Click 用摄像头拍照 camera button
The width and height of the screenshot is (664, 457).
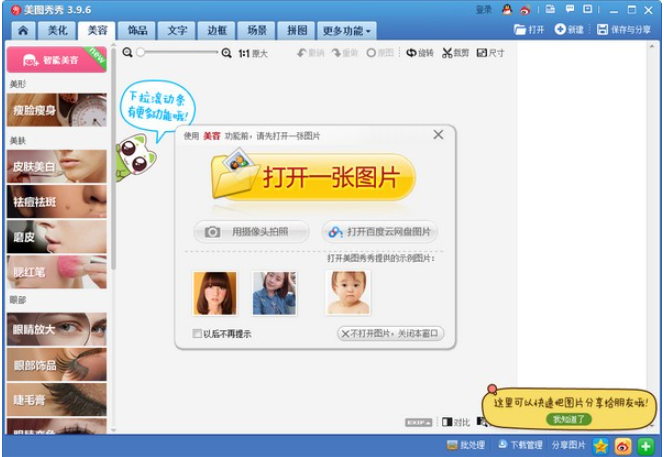[252, 232]
